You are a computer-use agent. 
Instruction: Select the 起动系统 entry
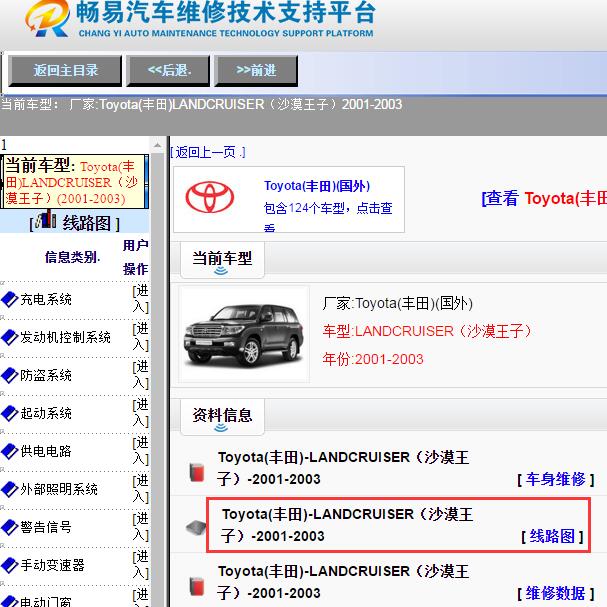pyautogui.click(x=46, y=413)
